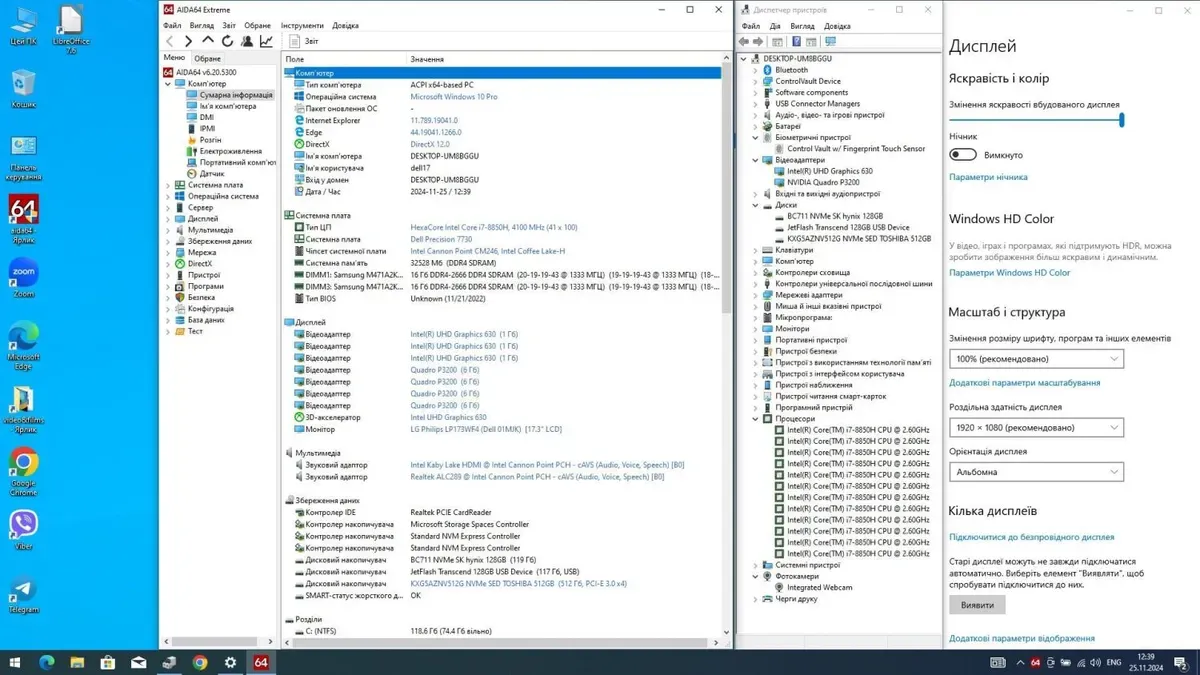Open the AIDA64 benchmark graph icon

[x=266, y=42]
